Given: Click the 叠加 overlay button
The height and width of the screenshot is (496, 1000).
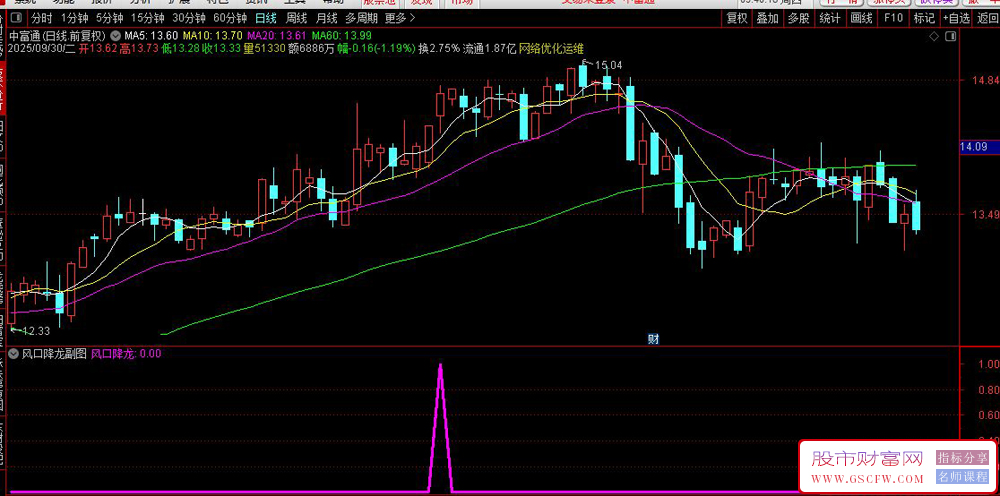Looking at the screenshot, I should pos(767,18).
